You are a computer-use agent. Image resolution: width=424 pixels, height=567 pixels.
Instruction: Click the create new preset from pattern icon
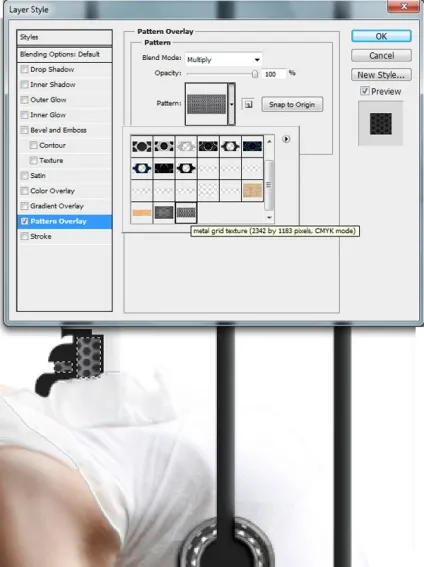[x=248, y=105]
